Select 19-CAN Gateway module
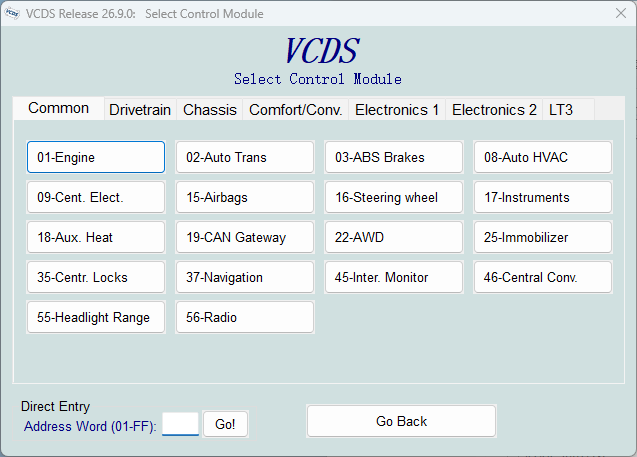 [245, 237]
